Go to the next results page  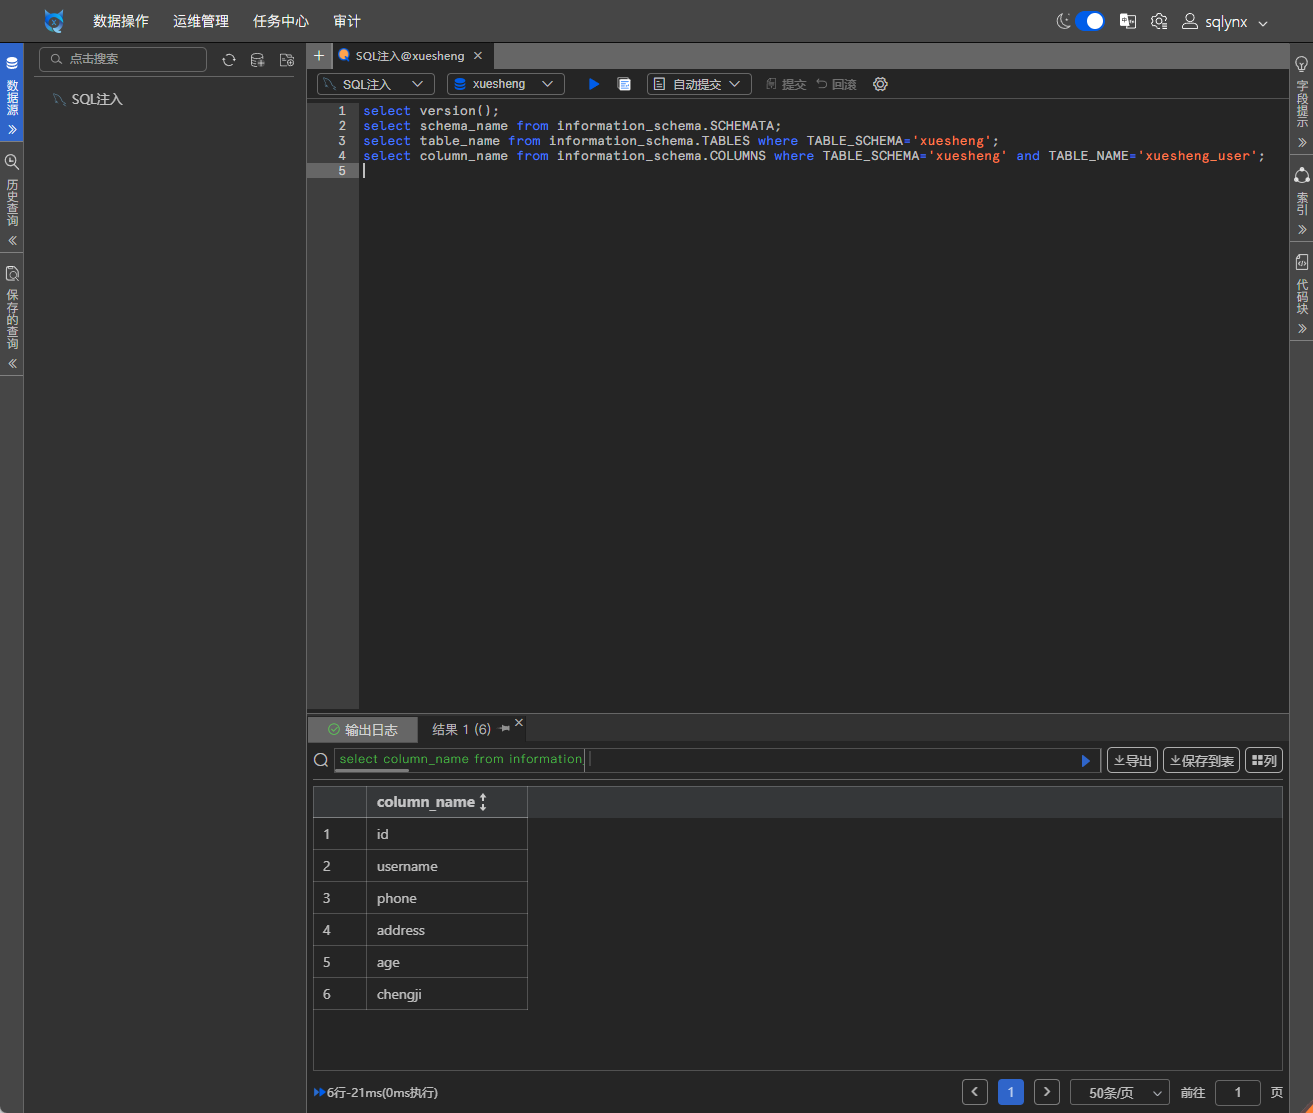[1046, 1092]
